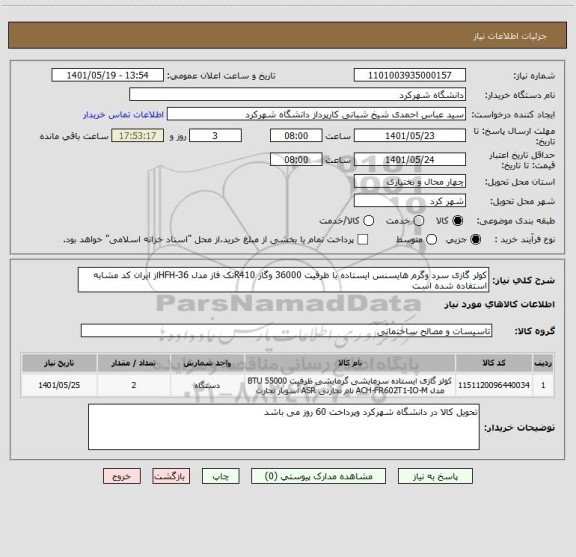Click the واحد شمارش column header
This screenshot has height=557, width=576.
[x=207, y=363]
